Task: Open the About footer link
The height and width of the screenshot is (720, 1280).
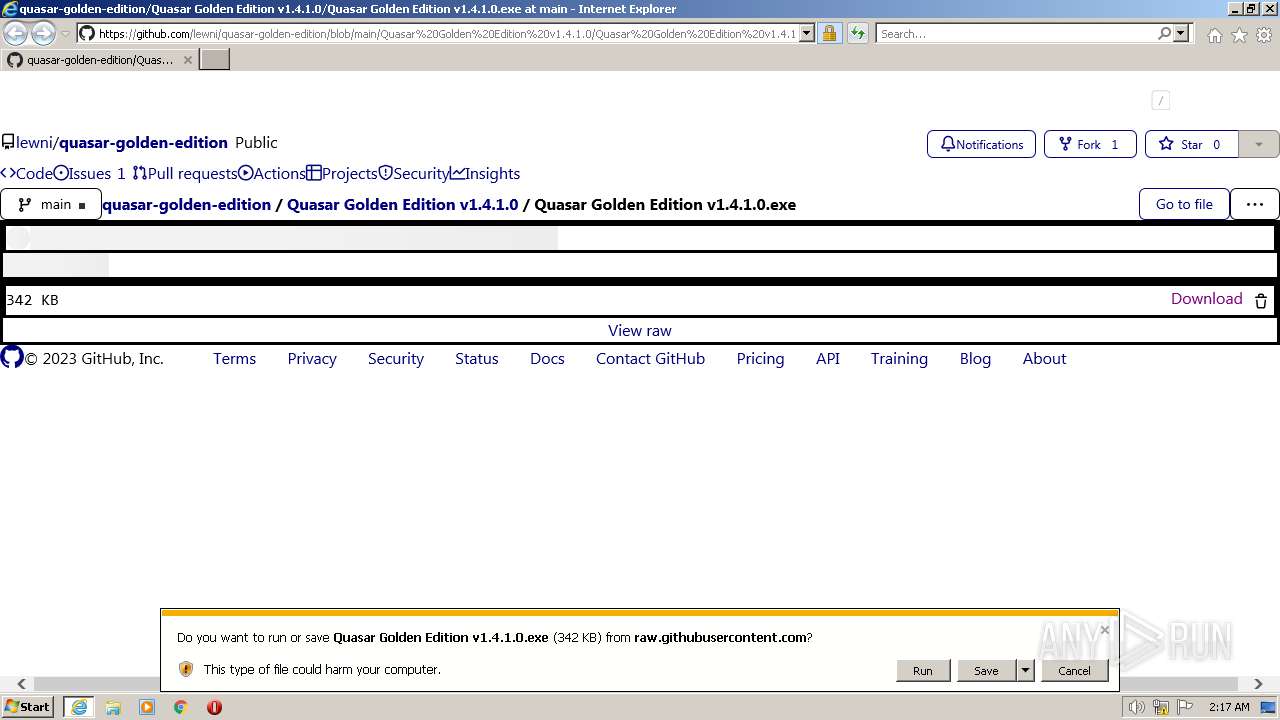Action: point(1044,358)
